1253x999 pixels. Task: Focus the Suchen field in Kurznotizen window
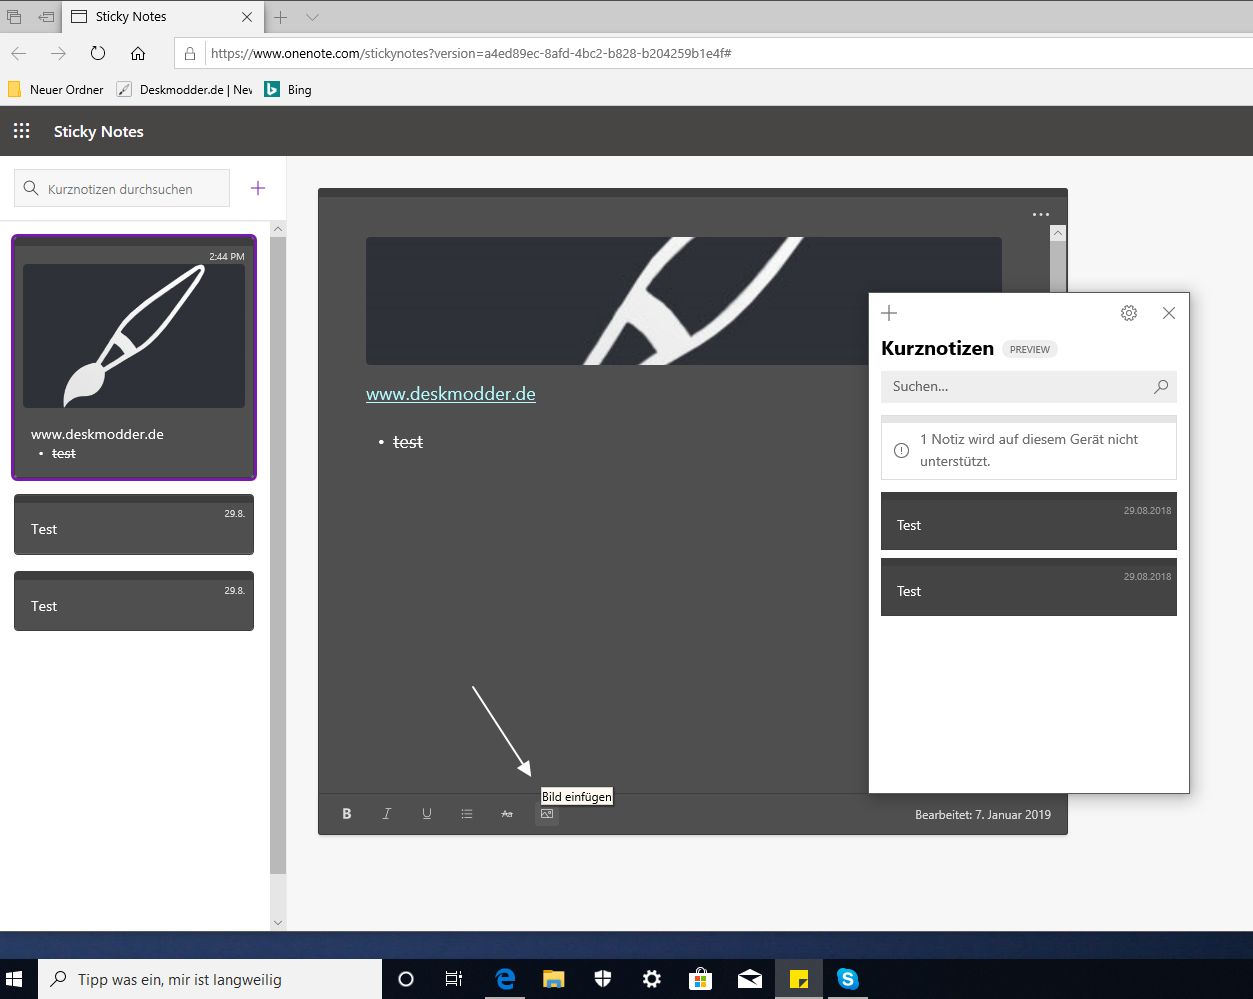click(1029, 386)
